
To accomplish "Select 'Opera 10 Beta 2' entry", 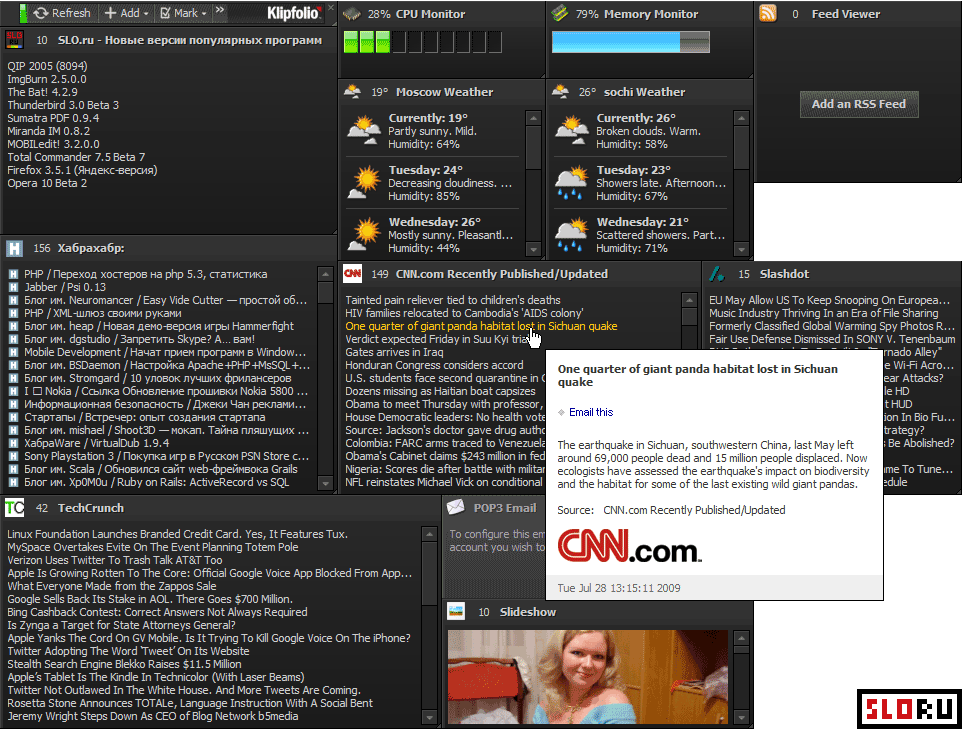I will pos(47,183).
